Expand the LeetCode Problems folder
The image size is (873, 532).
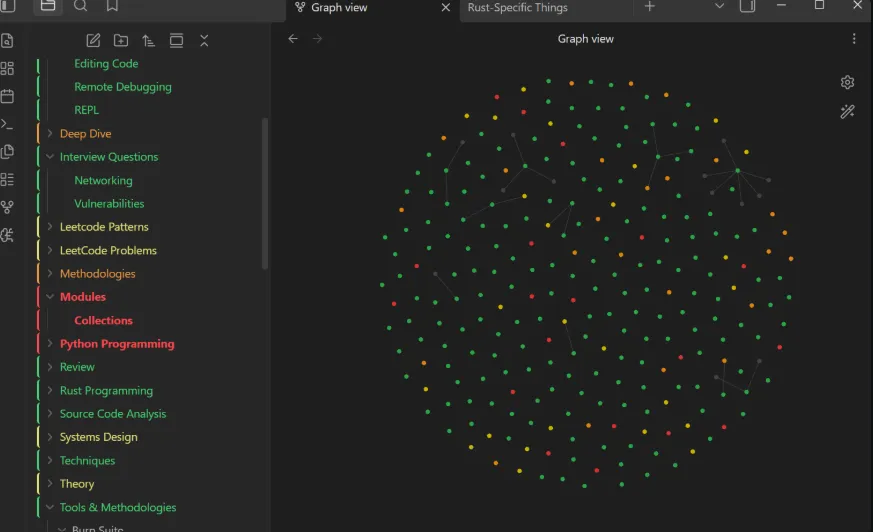point(50,250)
